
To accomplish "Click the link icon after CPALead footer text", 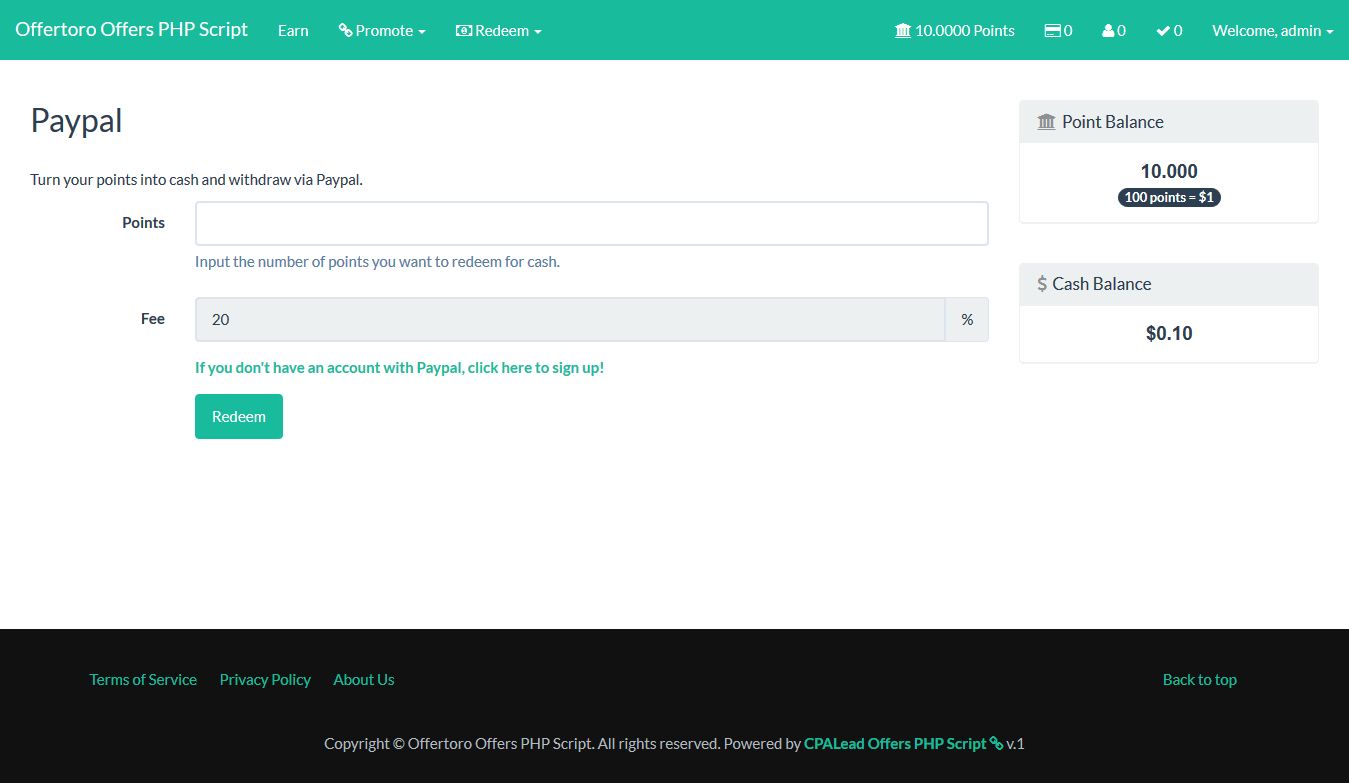I will 996,743.
